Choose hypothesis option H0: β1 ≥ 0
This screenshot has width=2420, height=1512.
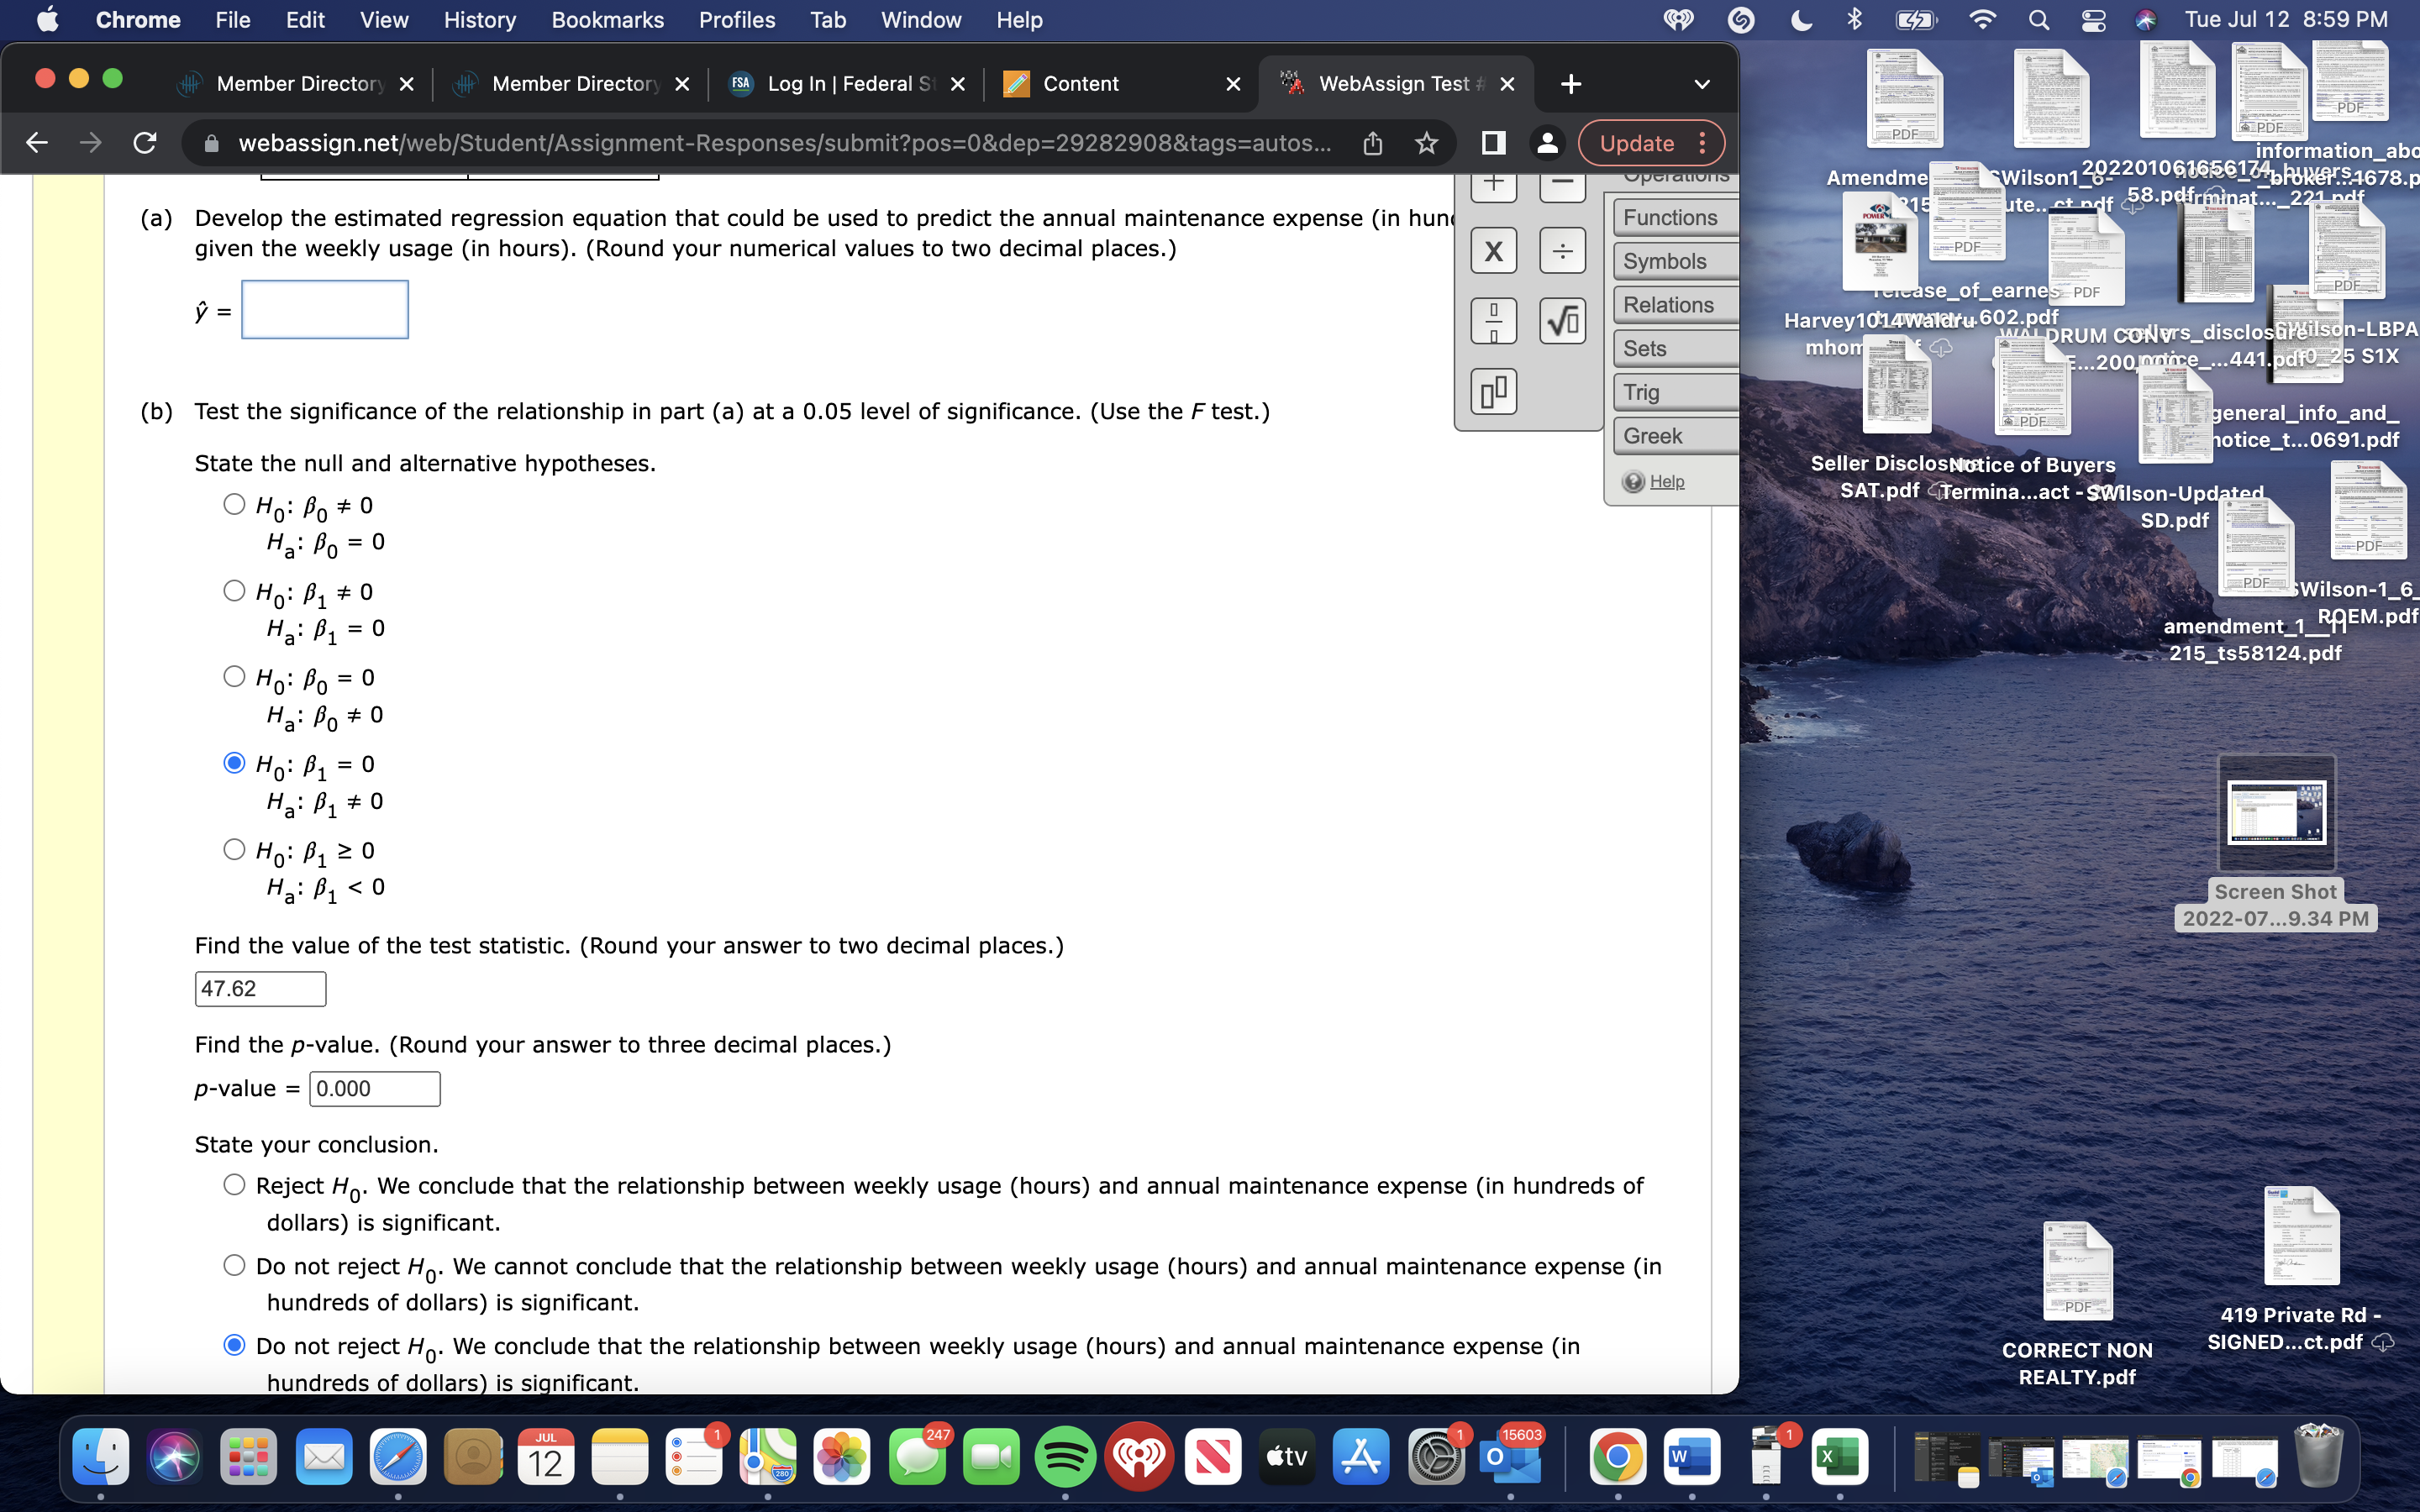234,849
